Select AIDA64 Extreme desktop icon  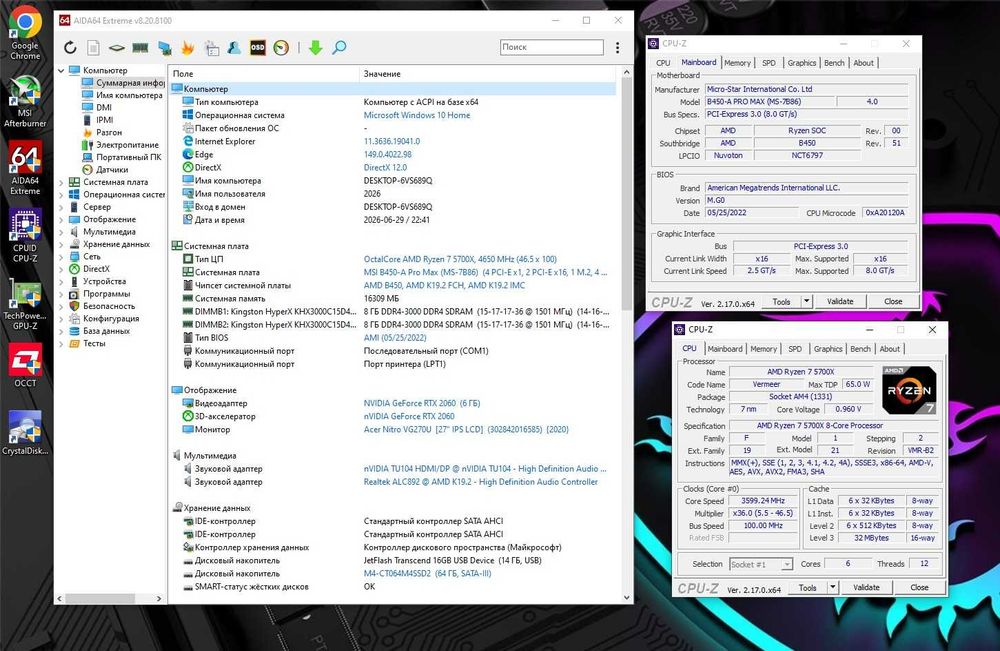(x=25, y=168)
